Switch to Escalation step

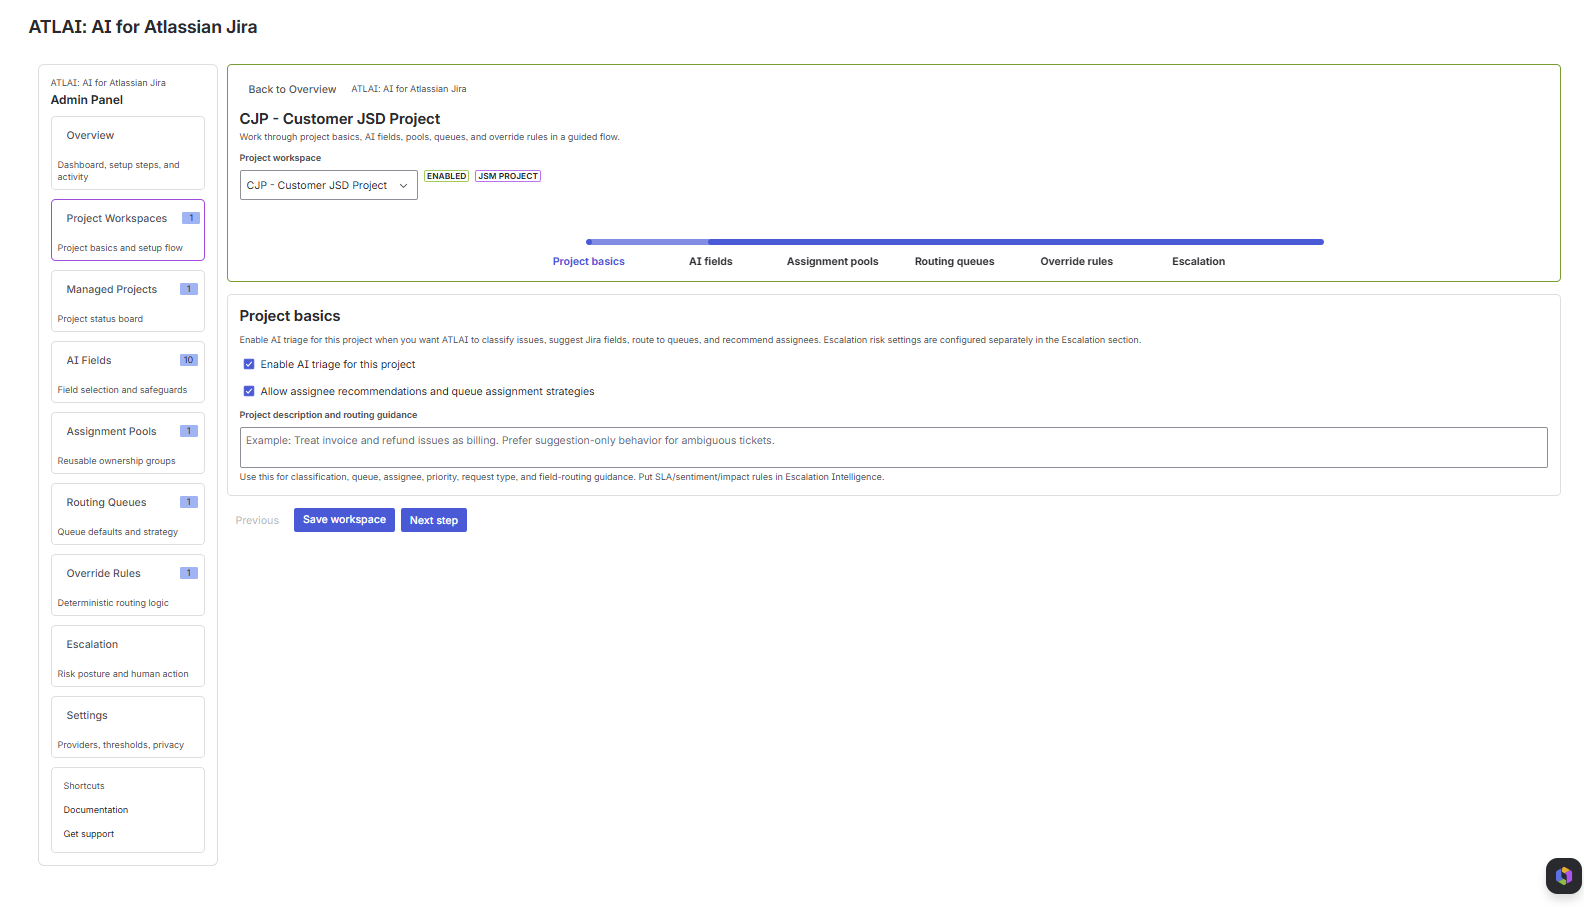click(x=1198, y=261)
